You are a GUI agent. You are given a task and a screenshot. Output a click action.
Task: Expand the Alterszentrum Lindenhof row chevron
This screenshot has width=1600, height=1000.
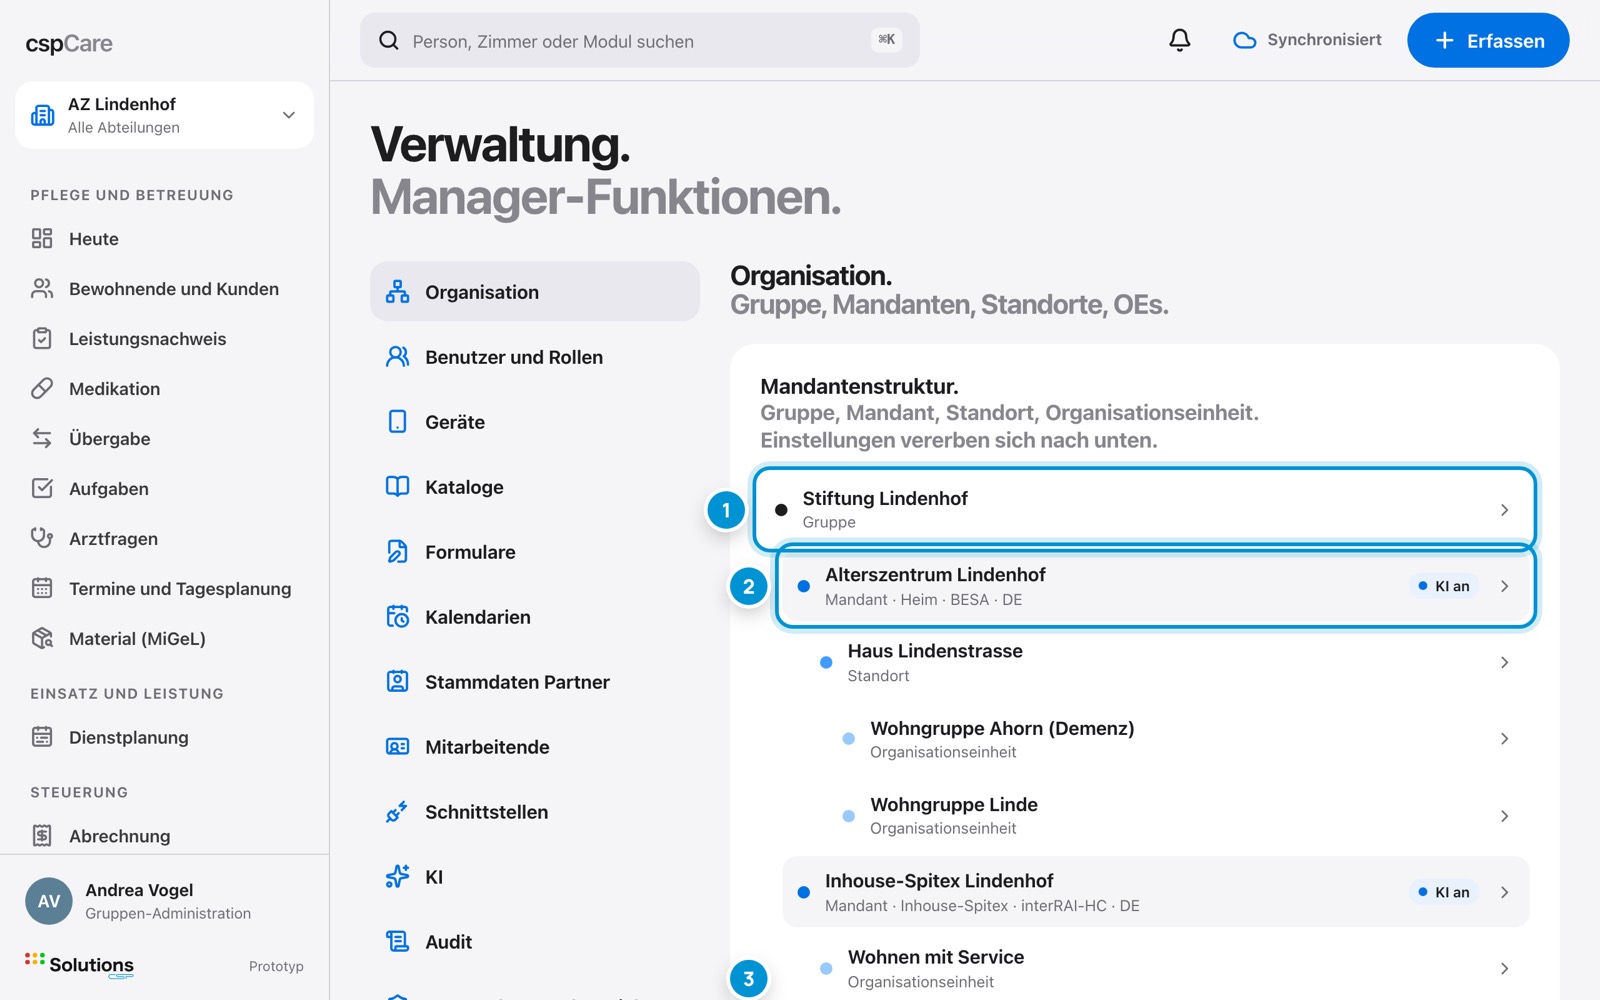point(1504,586)
